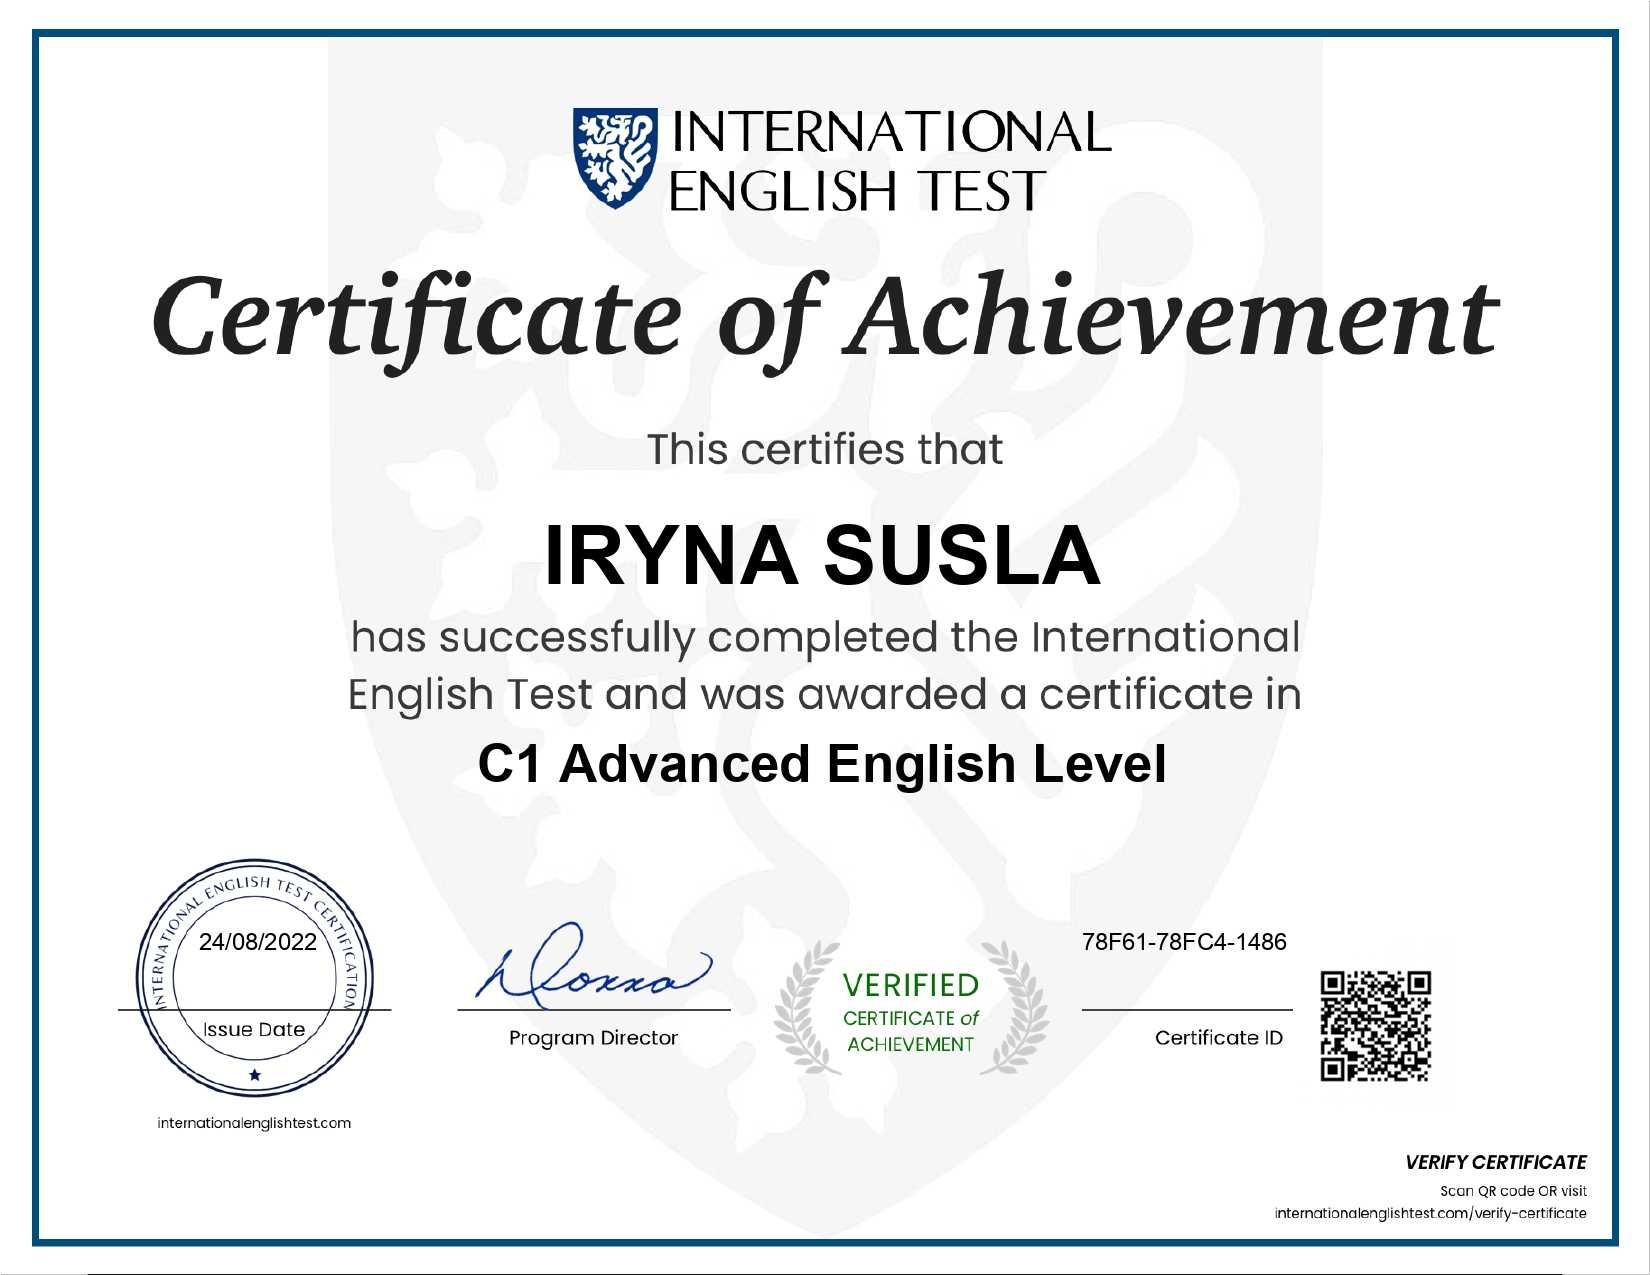Screen dimensions: 1650x1275
Task: Click the 'Scan QR code OR visit' text
Action: [x=1513, y=1191]
